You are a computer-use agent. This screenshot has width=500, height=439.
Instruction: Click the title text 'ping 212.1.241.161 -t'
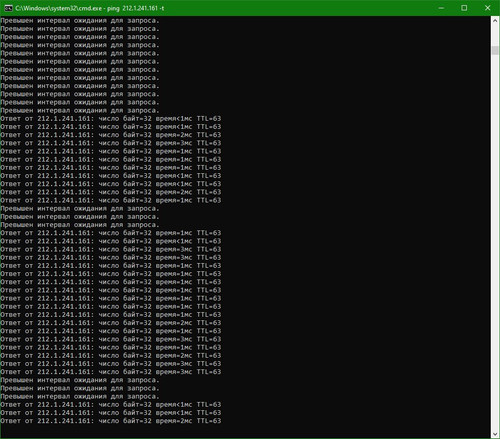(135, 8)
